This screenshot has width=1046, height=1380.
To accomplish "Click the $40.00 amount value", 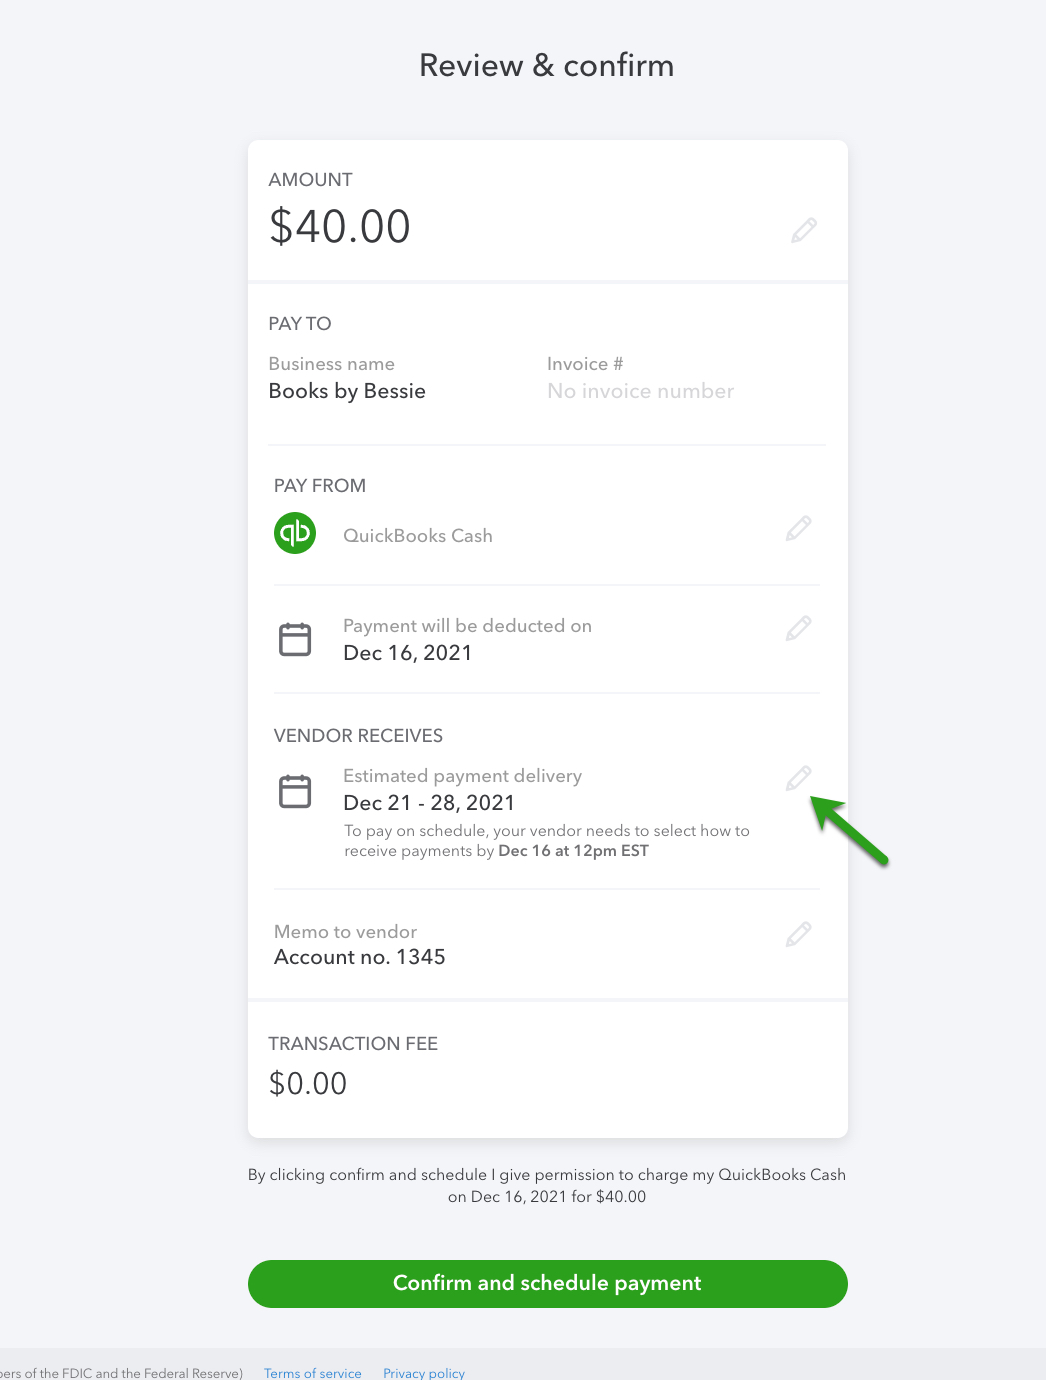I will pyautogui.click(x=340, y=226).
